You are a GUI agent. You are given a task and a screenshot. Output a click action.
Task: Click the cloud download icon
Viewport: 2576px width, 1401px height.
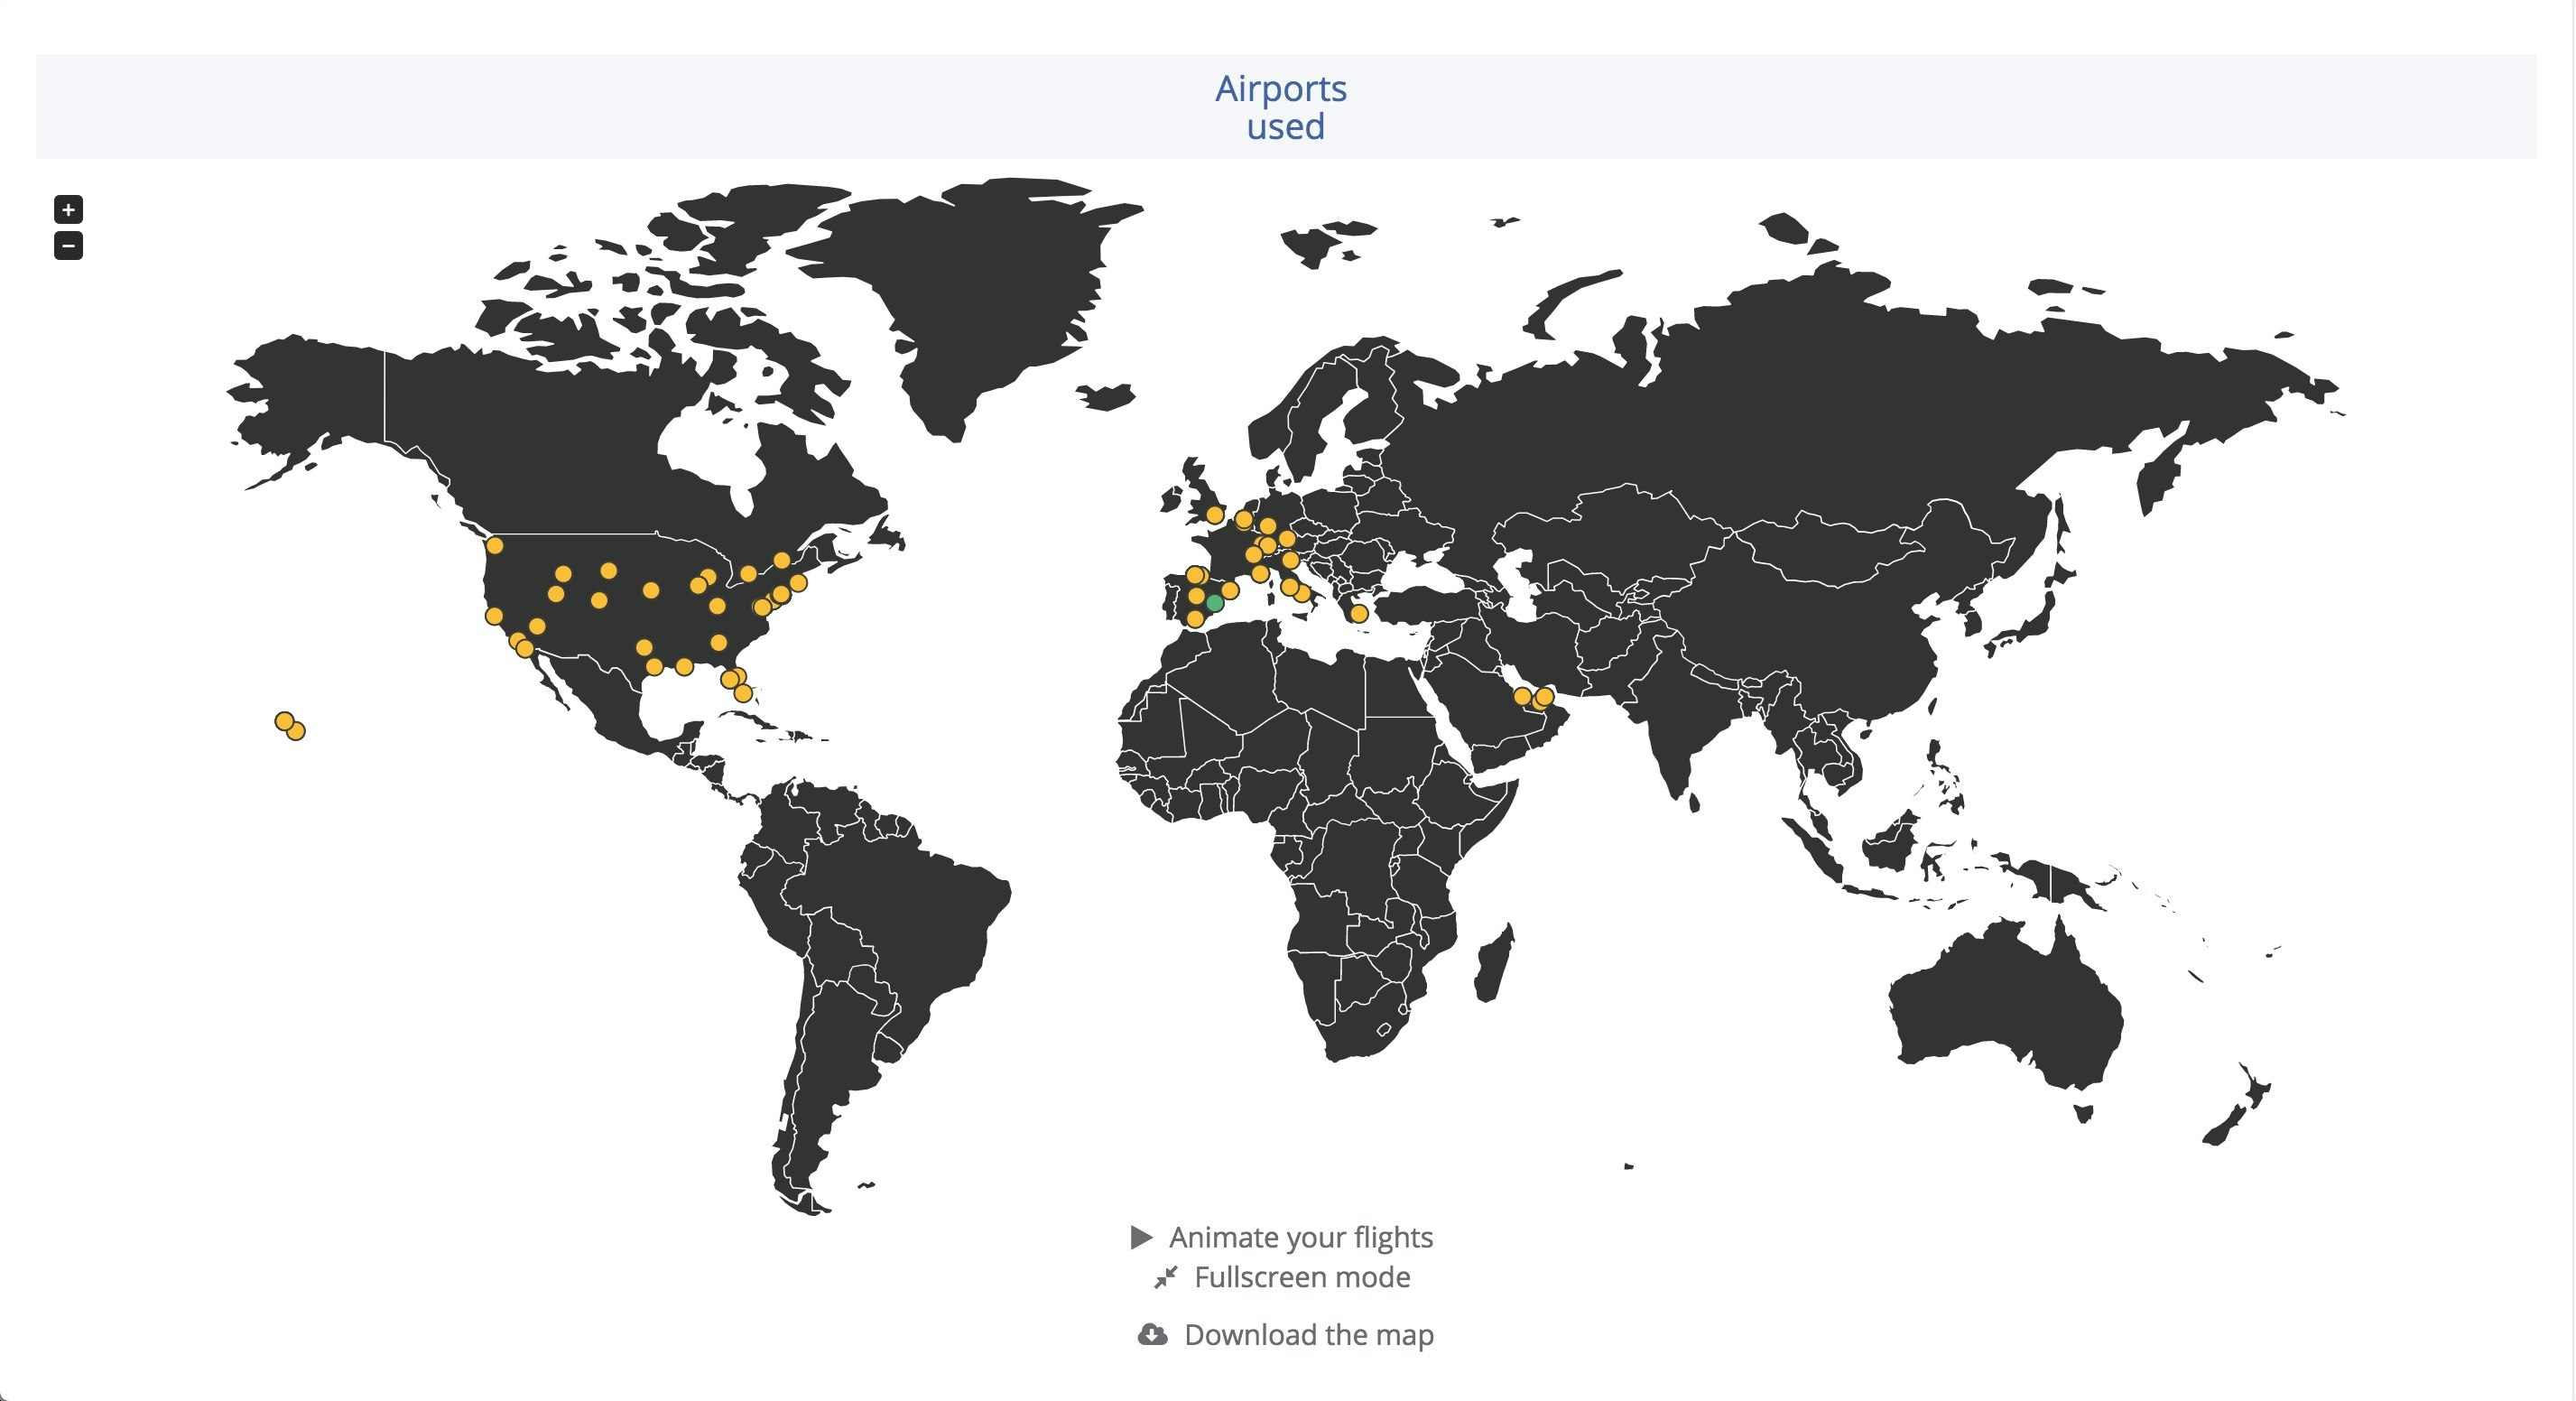point(1152,1335)
